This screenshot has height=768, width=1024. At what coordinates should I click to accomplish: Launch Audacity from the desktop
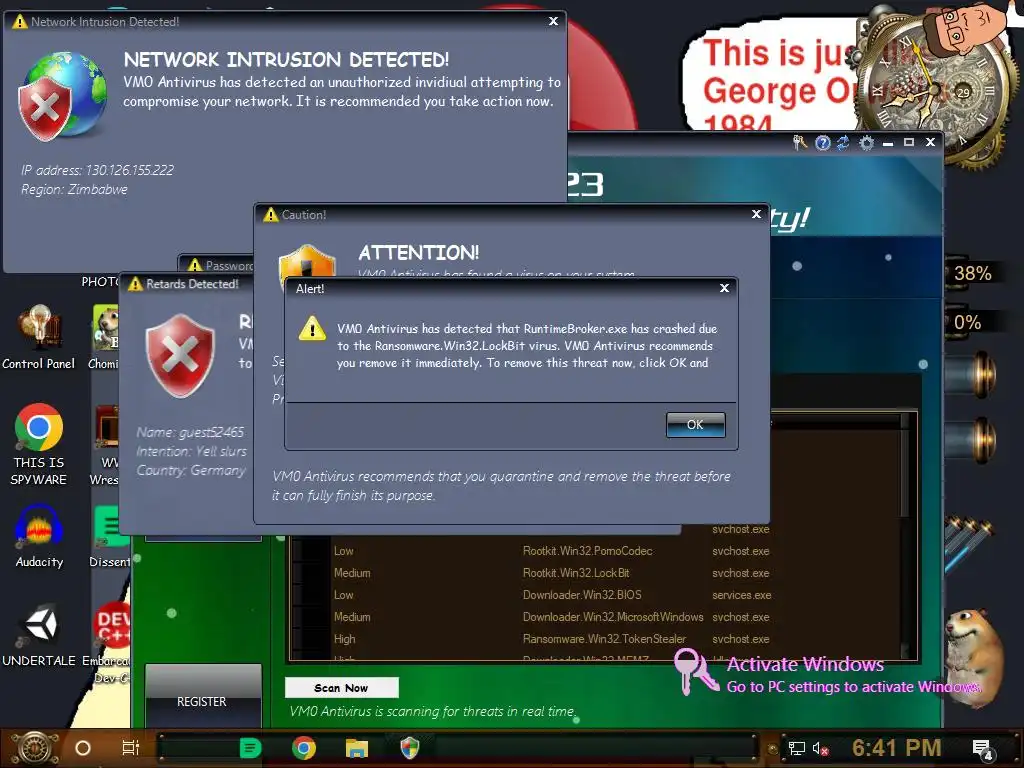click(x=39, y=536)
